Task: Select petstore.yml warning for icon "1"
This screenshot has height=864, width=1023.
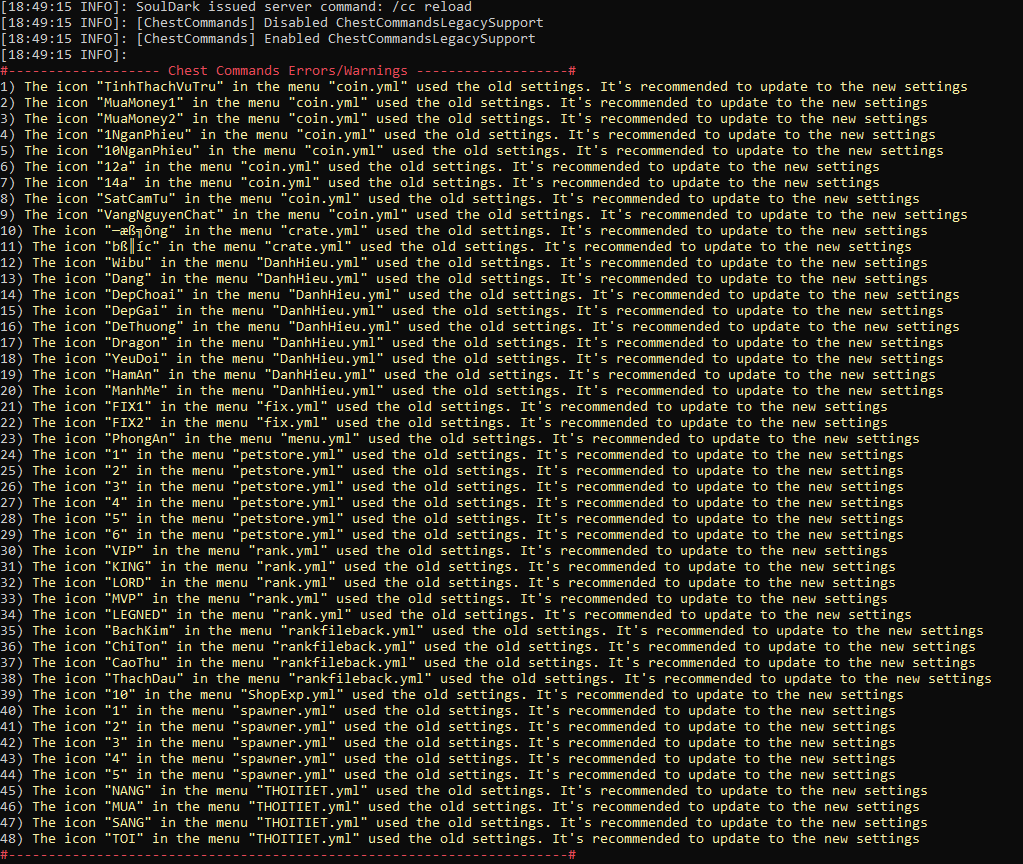Action: pyautogui.click(x=452, y=454)
